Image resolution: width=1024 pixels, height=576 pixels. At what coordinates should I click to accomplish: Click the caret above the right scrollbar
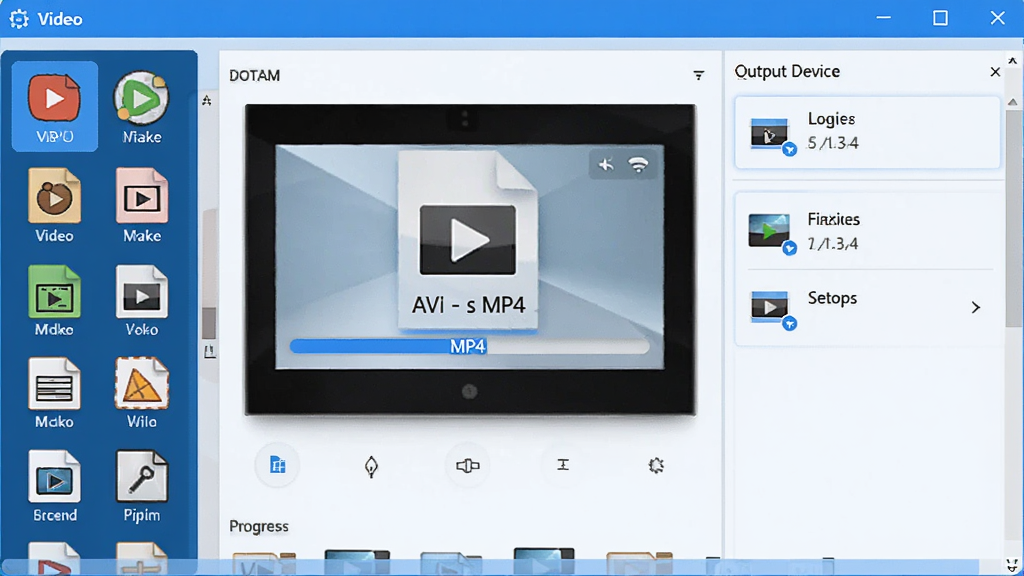coord(1012,61)
